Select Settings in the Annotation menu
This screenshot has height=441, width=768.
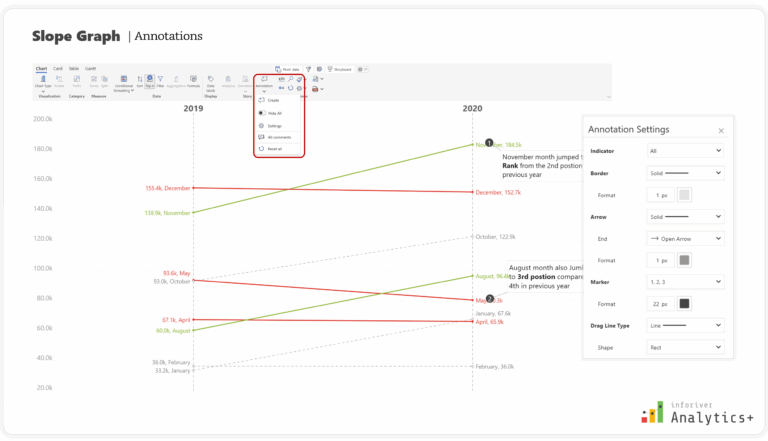tap(273, 126)
